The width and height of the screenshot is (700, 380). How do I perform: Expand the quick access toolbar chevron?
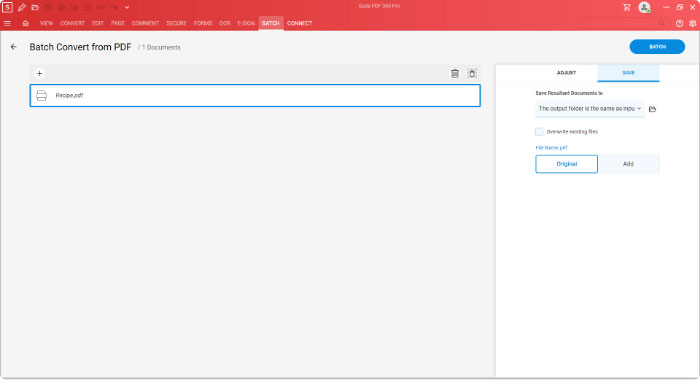pos(127,7)
